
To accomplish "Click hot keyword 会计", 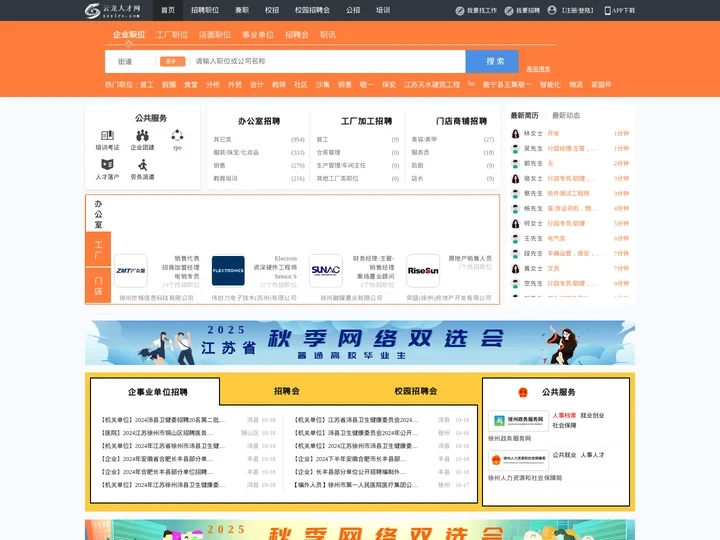I will (257, 84).
